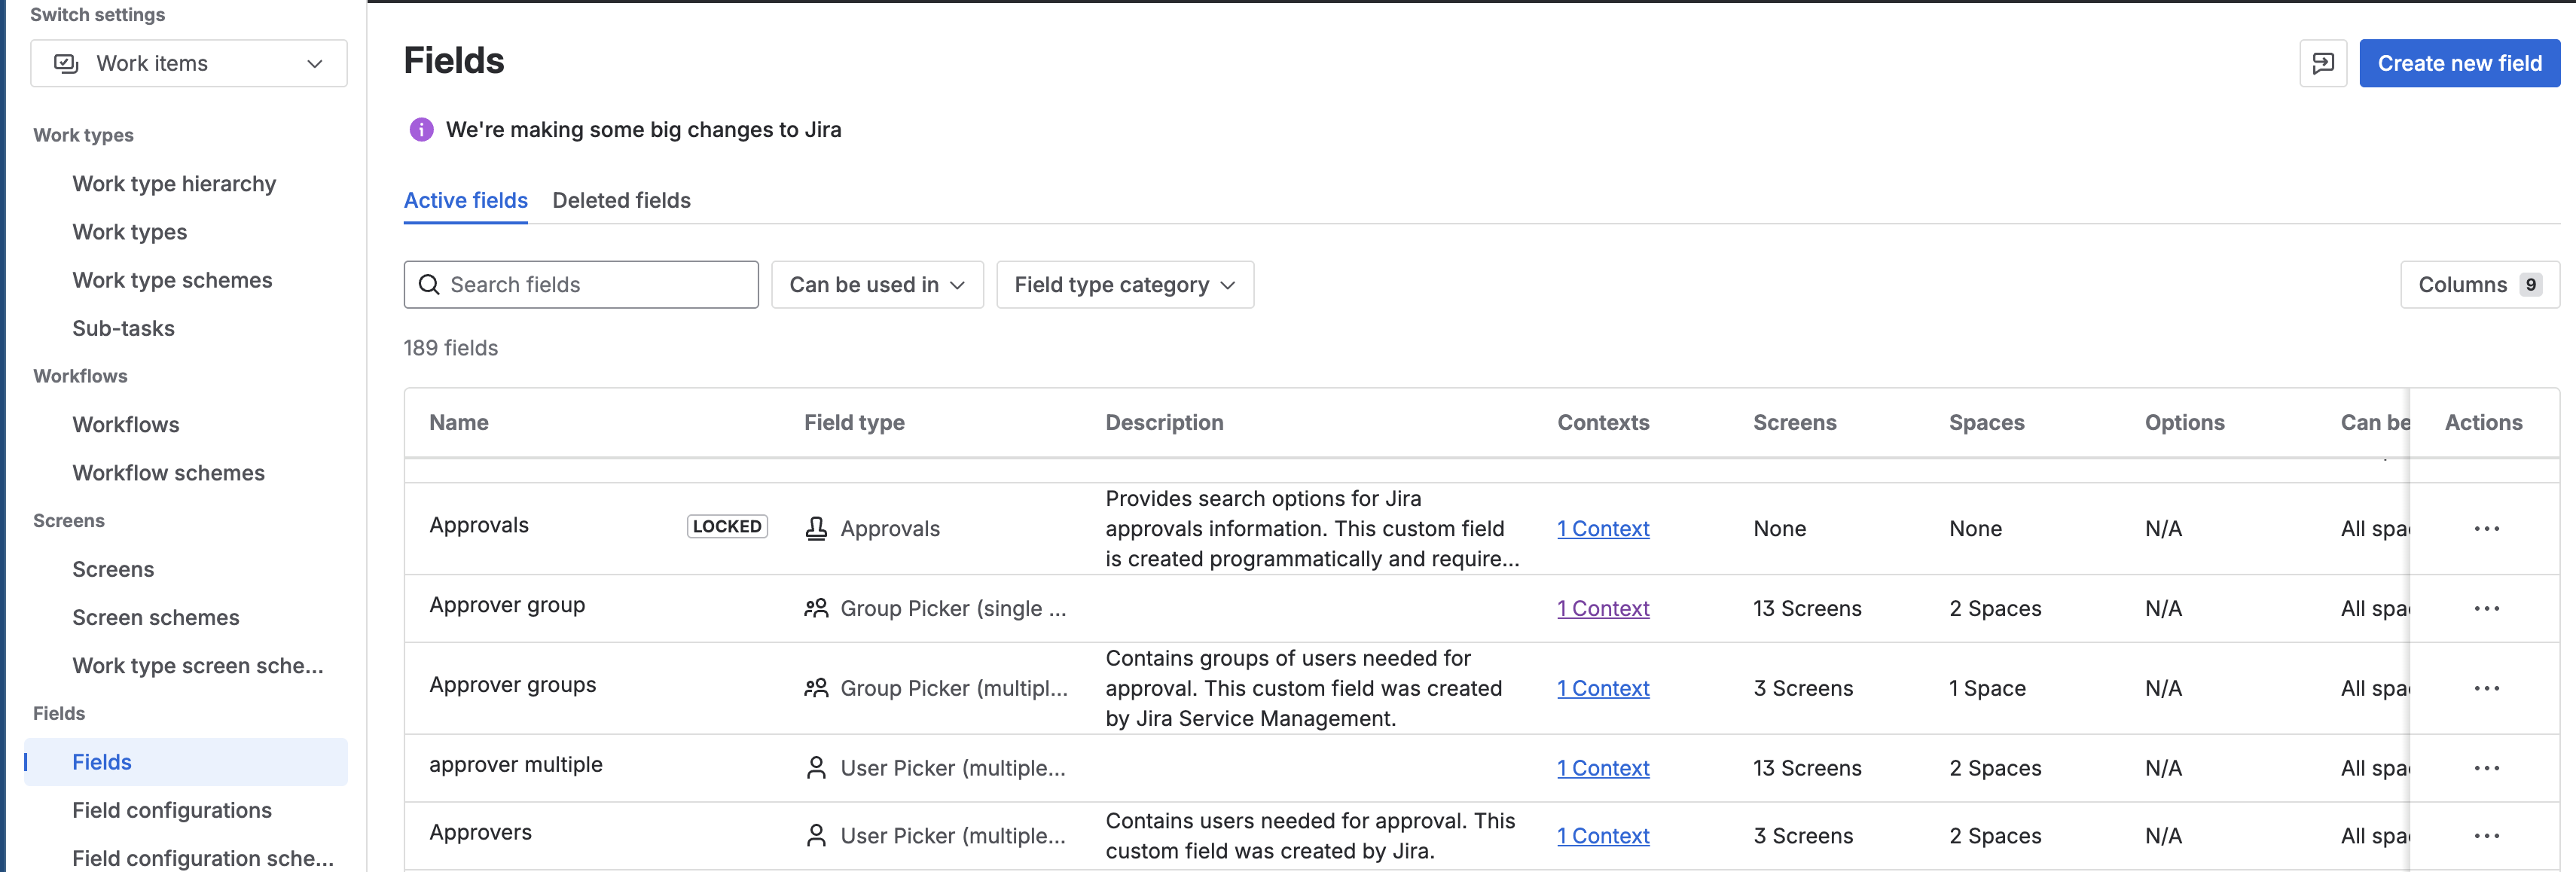This screenshot has width=2576, height=872.
Task: Open Workflows page in sidebar
Action: coord(126,425)
